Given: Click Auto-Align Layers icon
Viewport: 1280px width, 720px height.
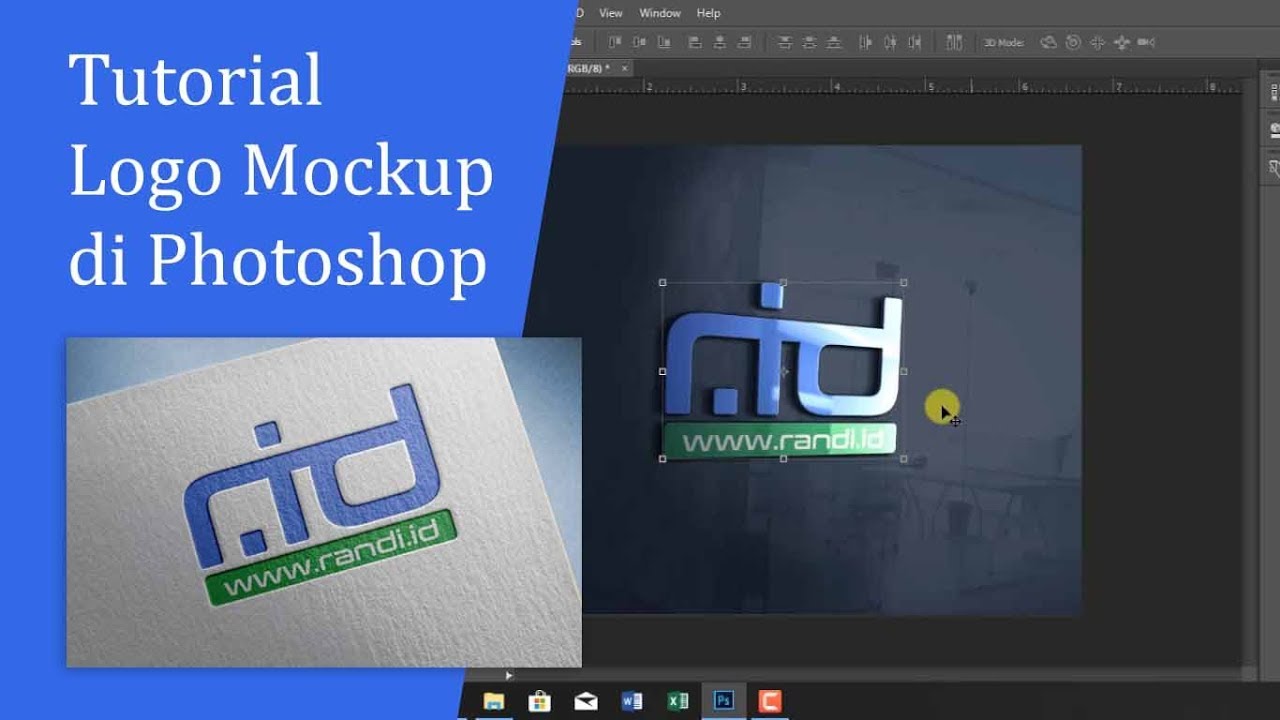Looking at the screenshot, I should tap(954, 42).
